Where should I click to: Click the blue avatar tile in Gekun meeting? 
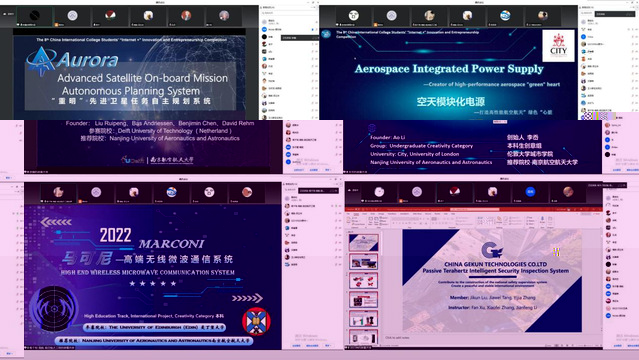(530, 192)
